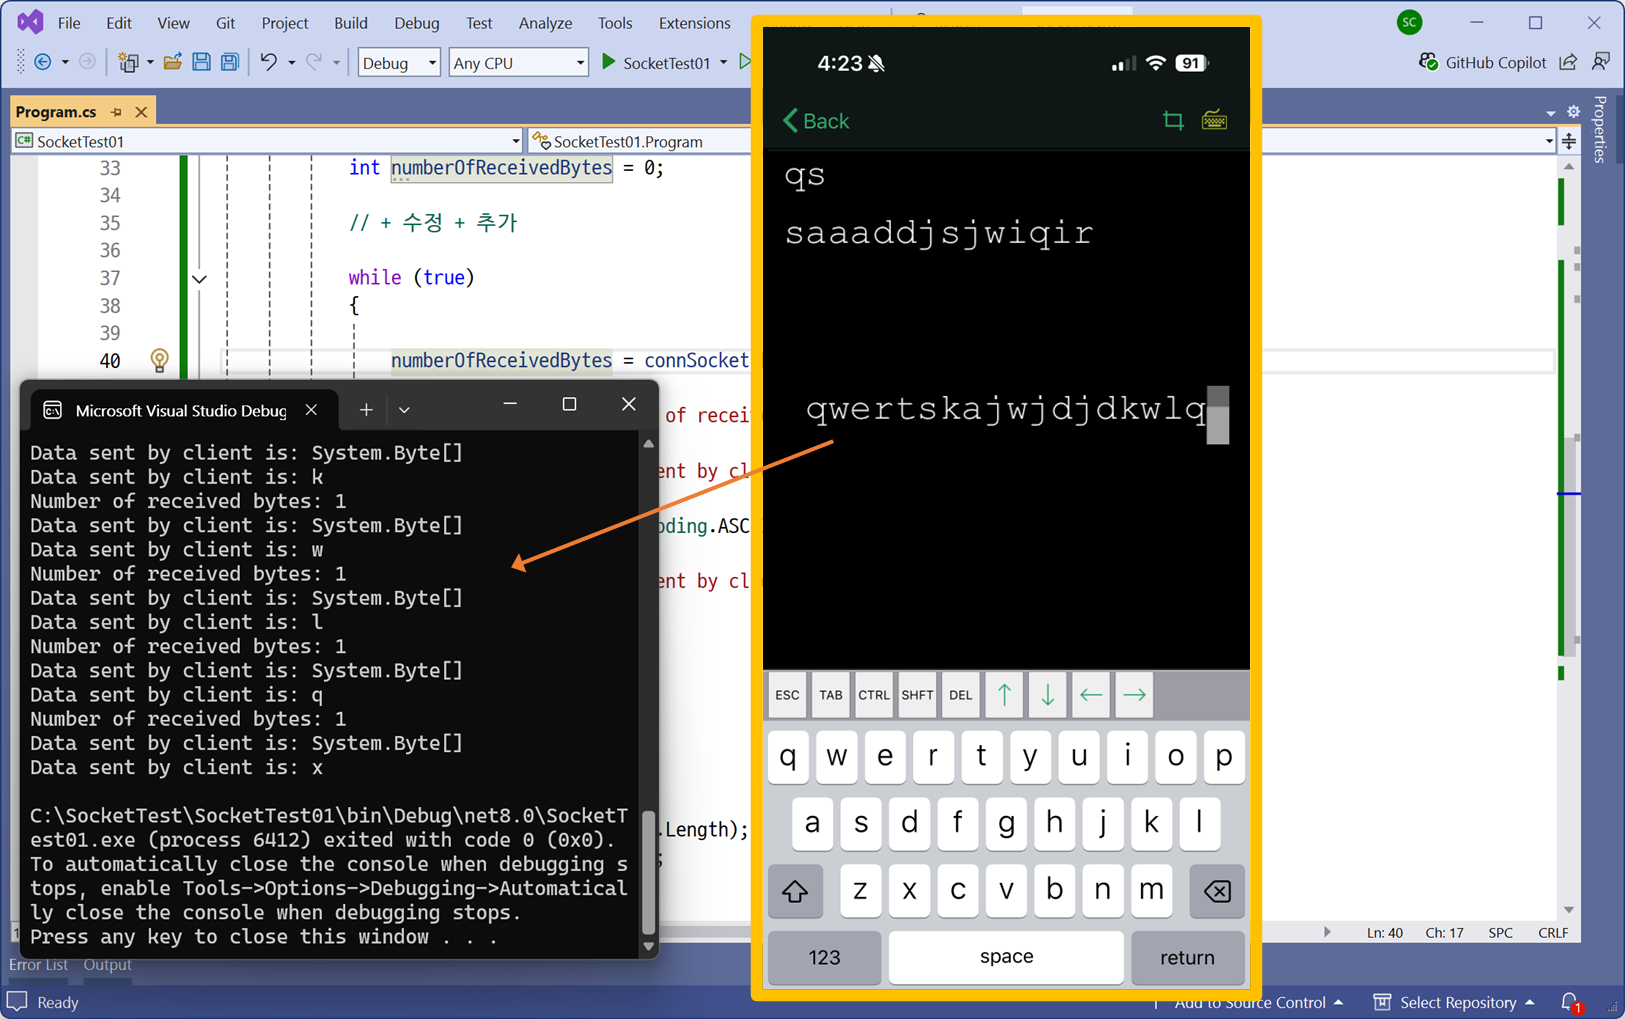Click the Visual Studio logo icon

(x=30, y=21)
